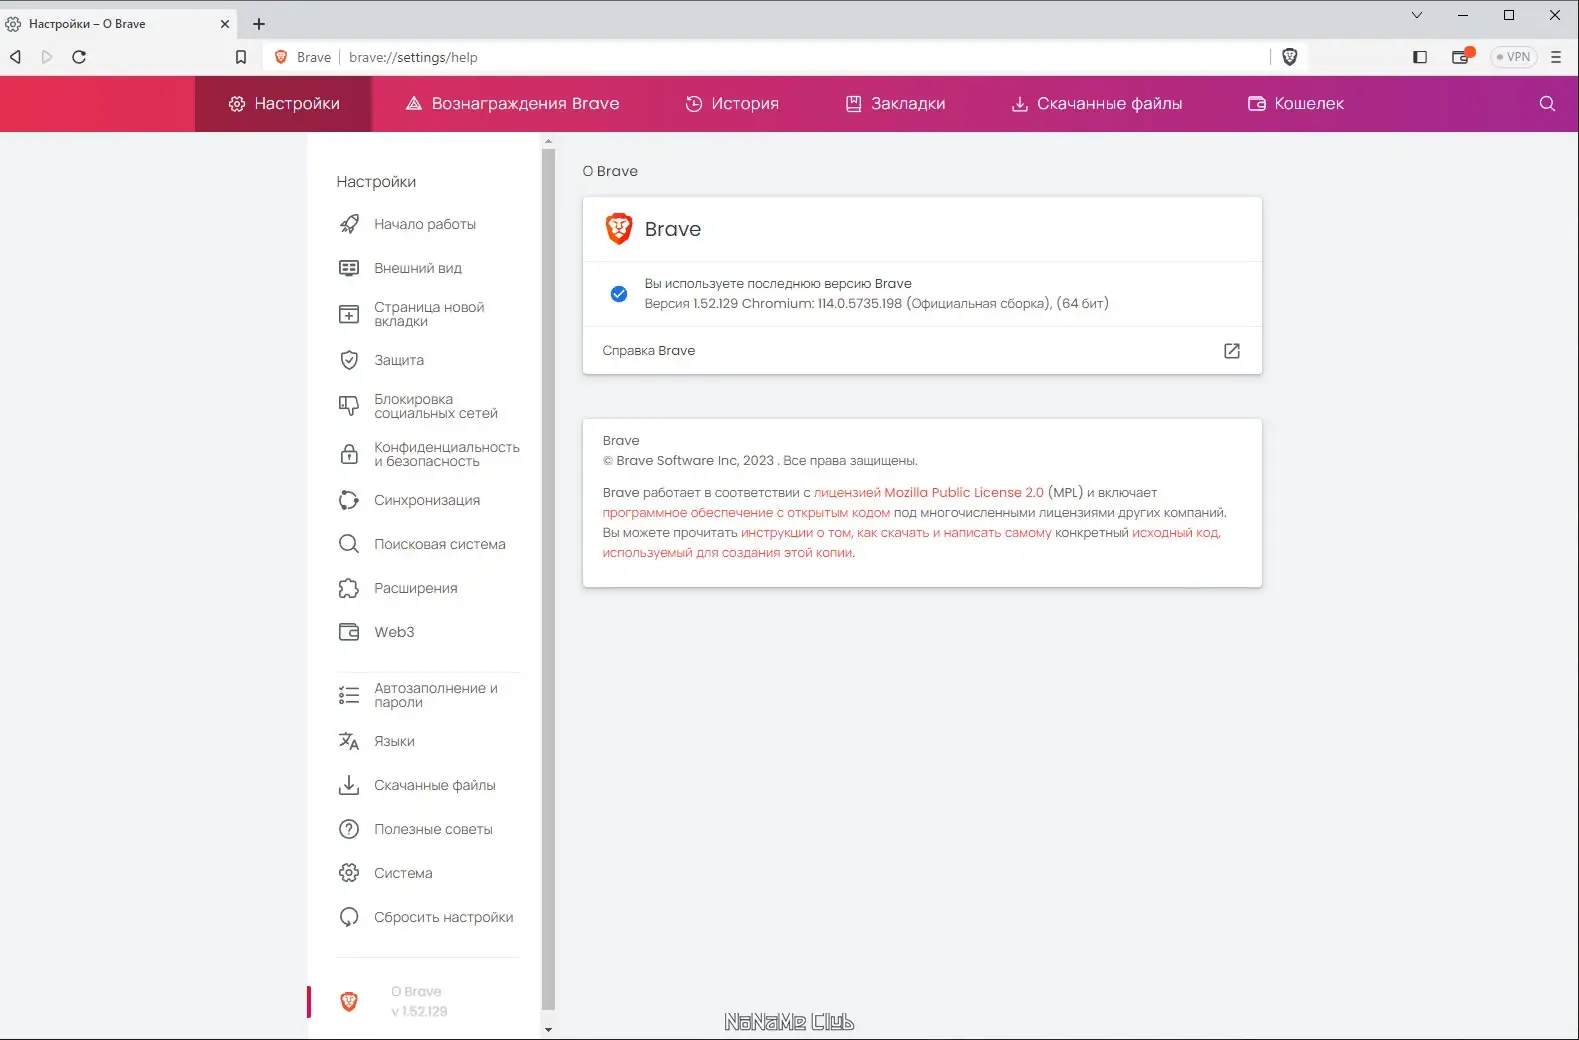1579x1040 pixels.
Task: Open the Brave main hamburger menu
Action: (x=1556, y=57)
